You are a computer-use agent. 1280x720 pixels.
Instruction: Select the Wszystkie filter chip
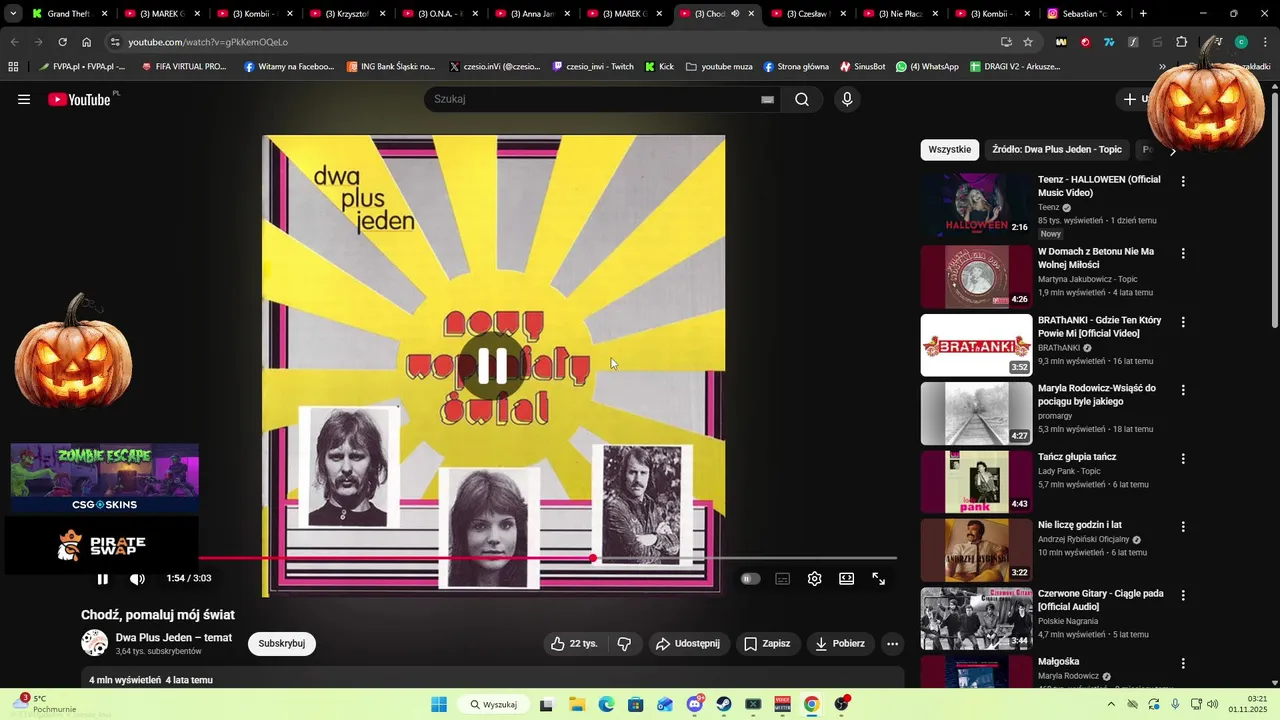pos(949,150)
